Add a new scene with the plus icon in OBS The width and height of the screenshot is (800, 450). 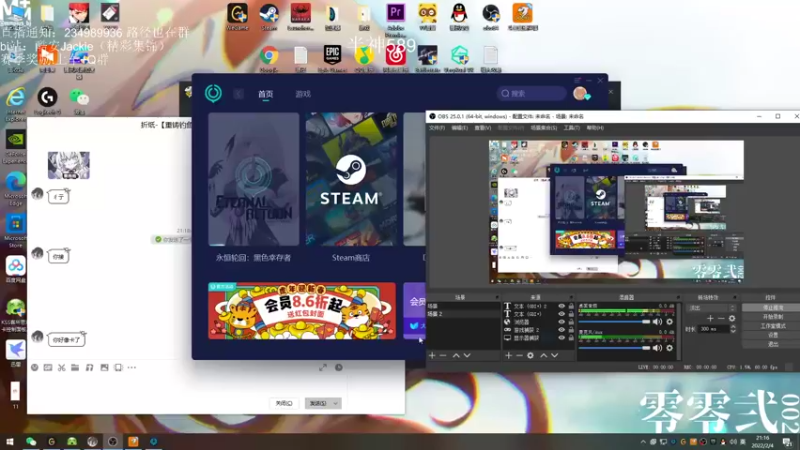[x=433, y=355]
